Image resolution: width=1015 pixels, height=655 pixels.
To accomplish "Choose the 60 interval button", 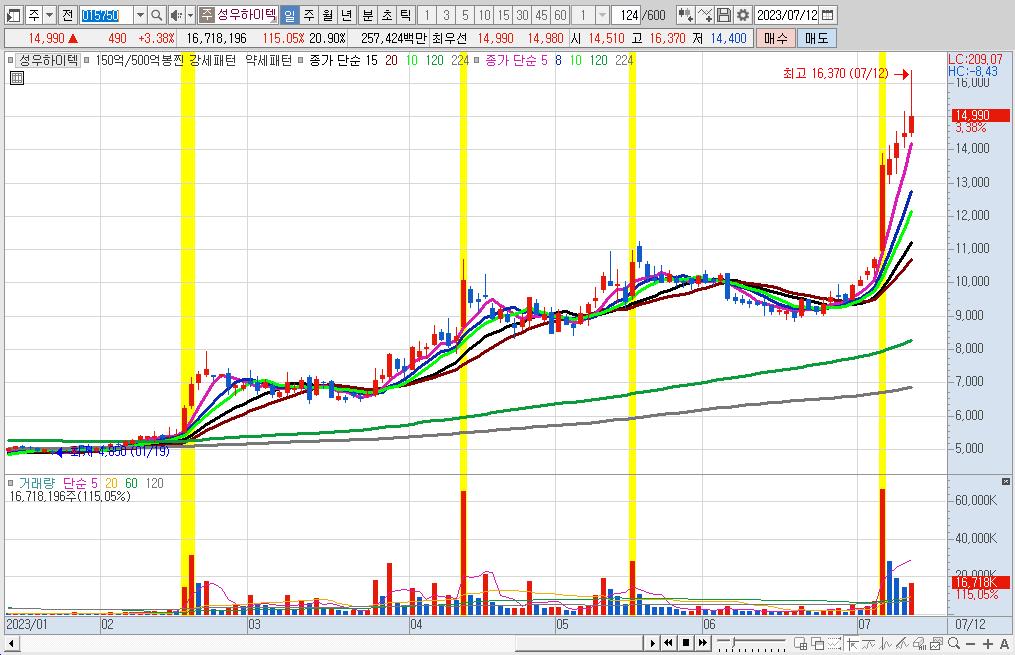I will [561, 15].
